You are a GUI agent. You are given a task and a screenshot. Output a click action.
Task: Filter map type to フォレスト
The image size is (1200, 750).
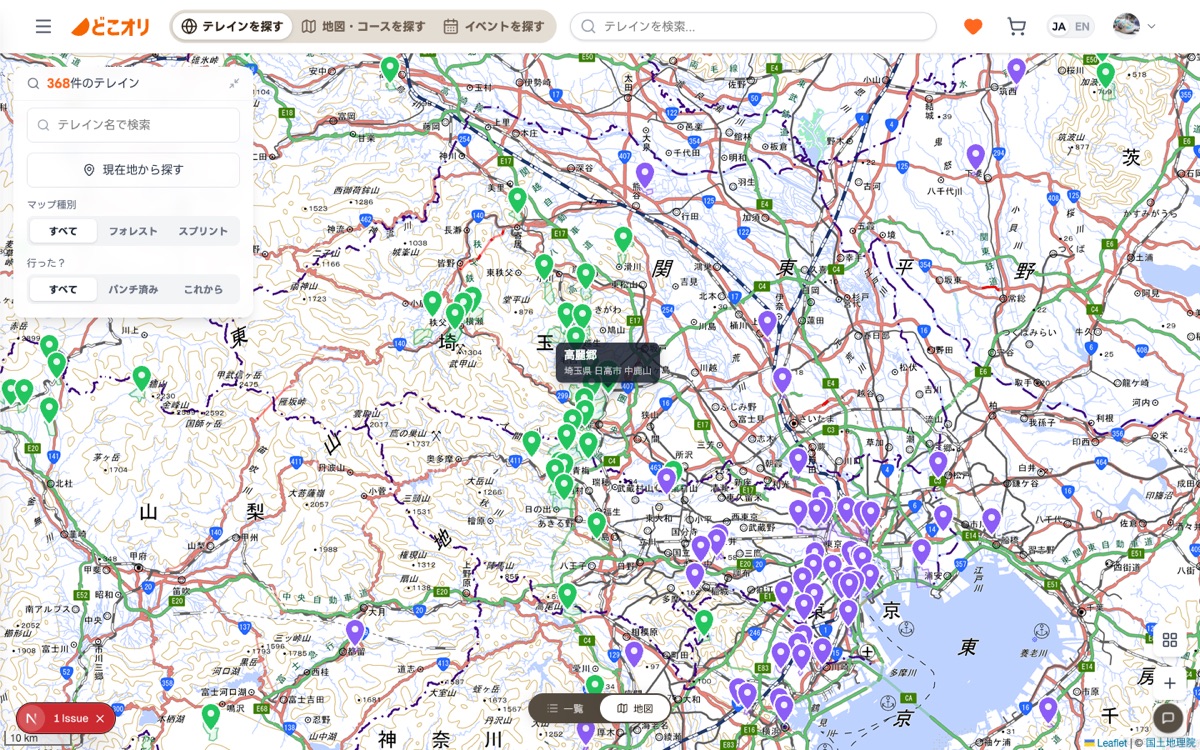tap(133, 231)
